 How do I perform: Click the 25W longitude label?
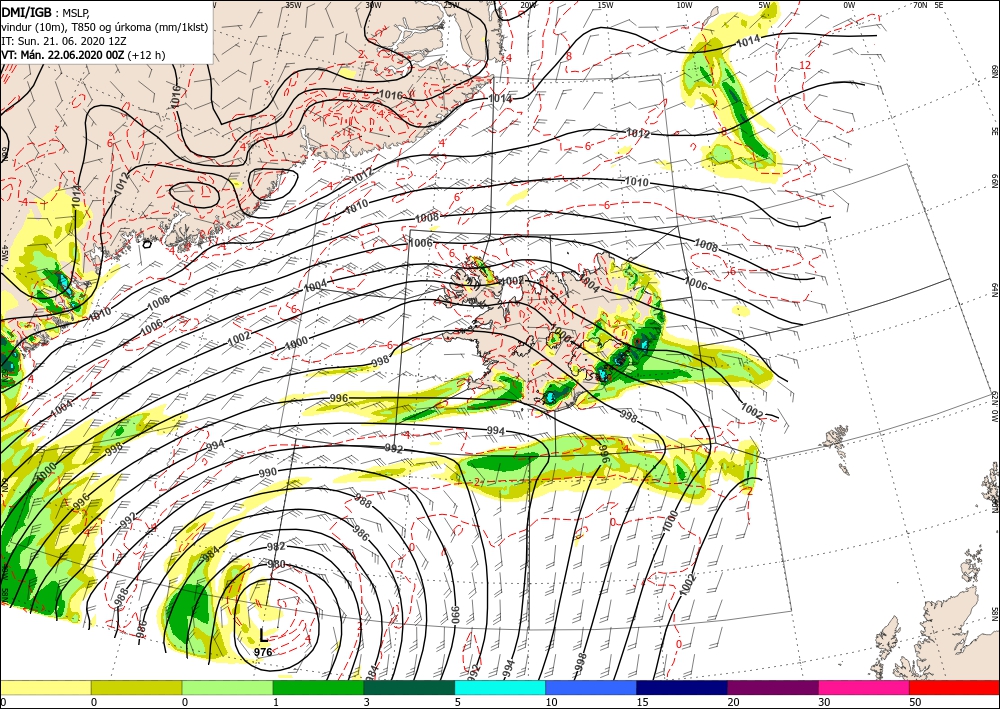pyautogui.click(x=451, y=4)
